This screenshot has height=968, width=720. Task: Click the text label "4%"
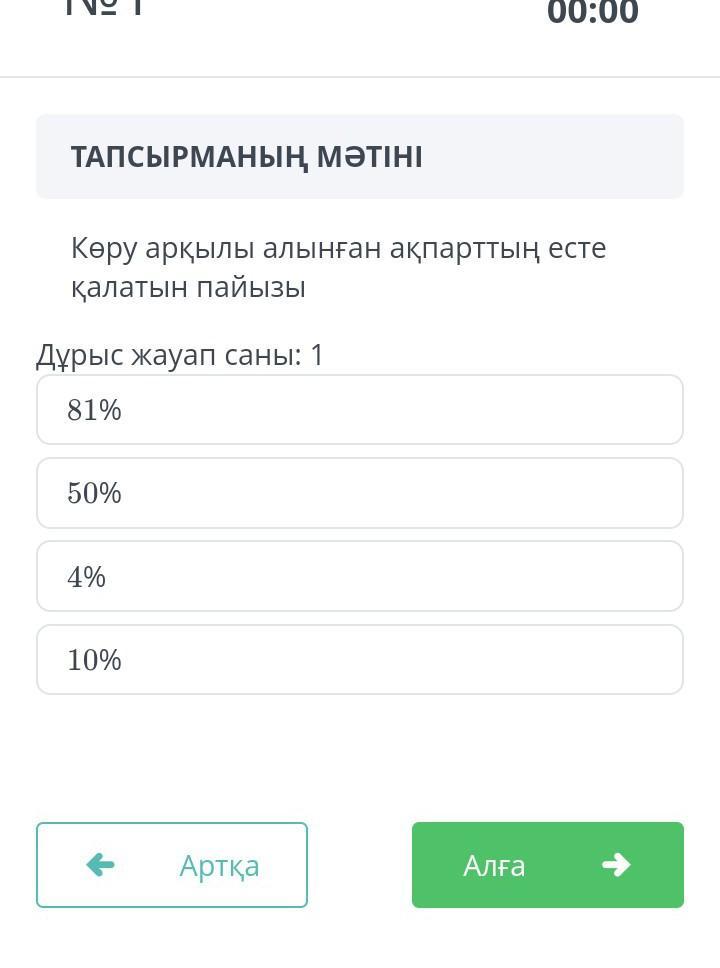pos(86,577)
